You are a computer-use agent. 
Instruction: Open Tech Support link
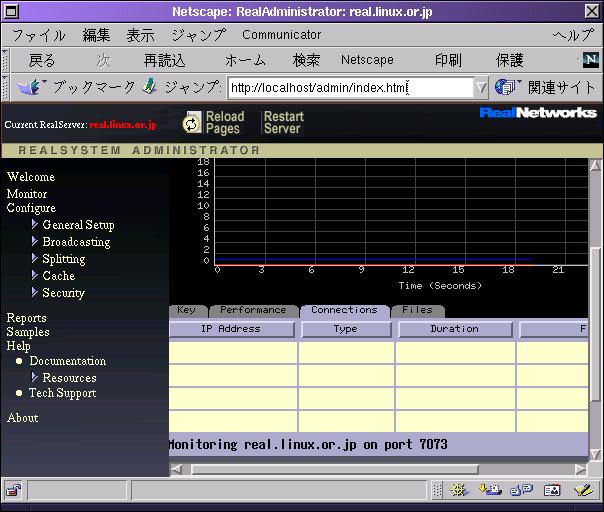[x=63, y=393]
